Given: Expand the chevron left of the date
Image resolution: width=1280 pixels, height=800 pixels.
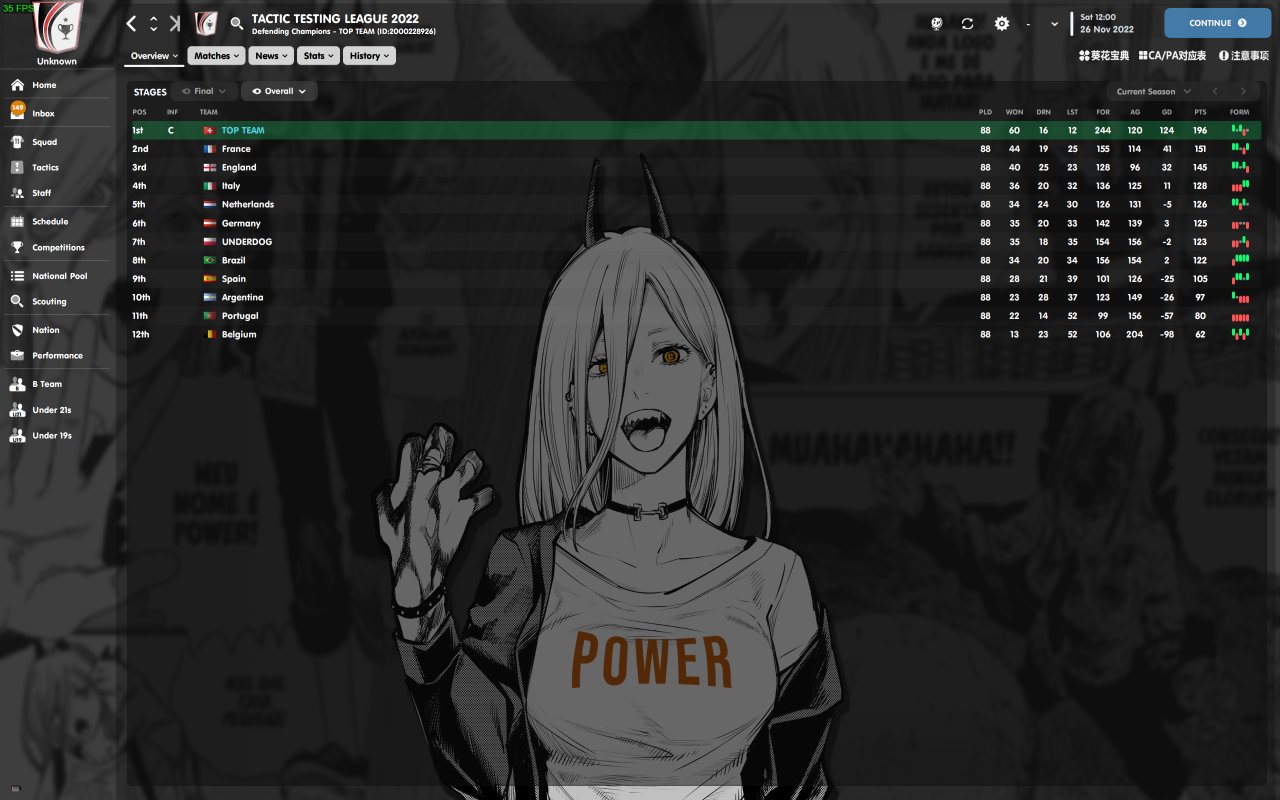Looking at the screenshot, I should [1054, 23].
